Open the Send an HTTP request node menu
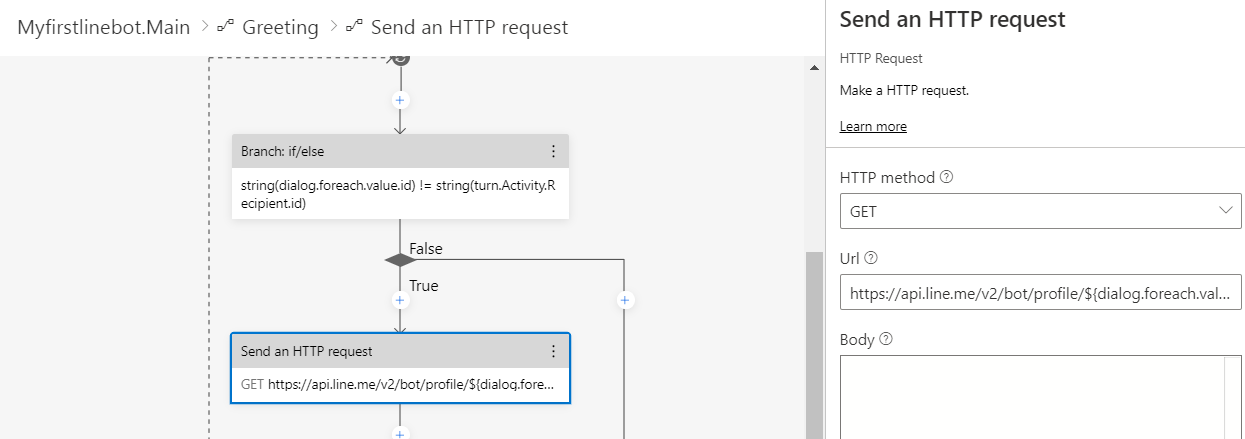Viewport: 1245px width, 439px height. (x=553, y=351)
